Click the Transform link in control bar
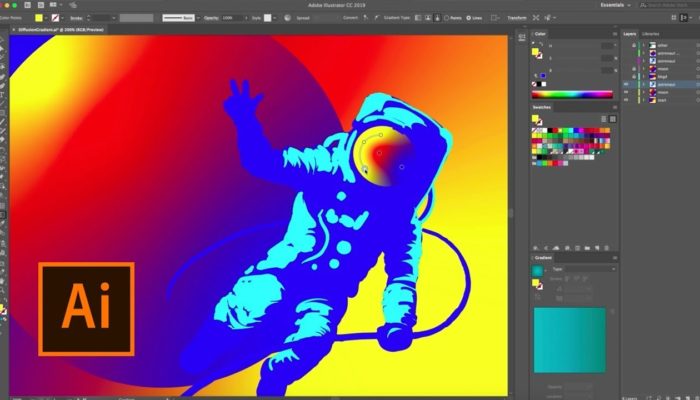This screenshot has height=400, width=700. [517, 18]
